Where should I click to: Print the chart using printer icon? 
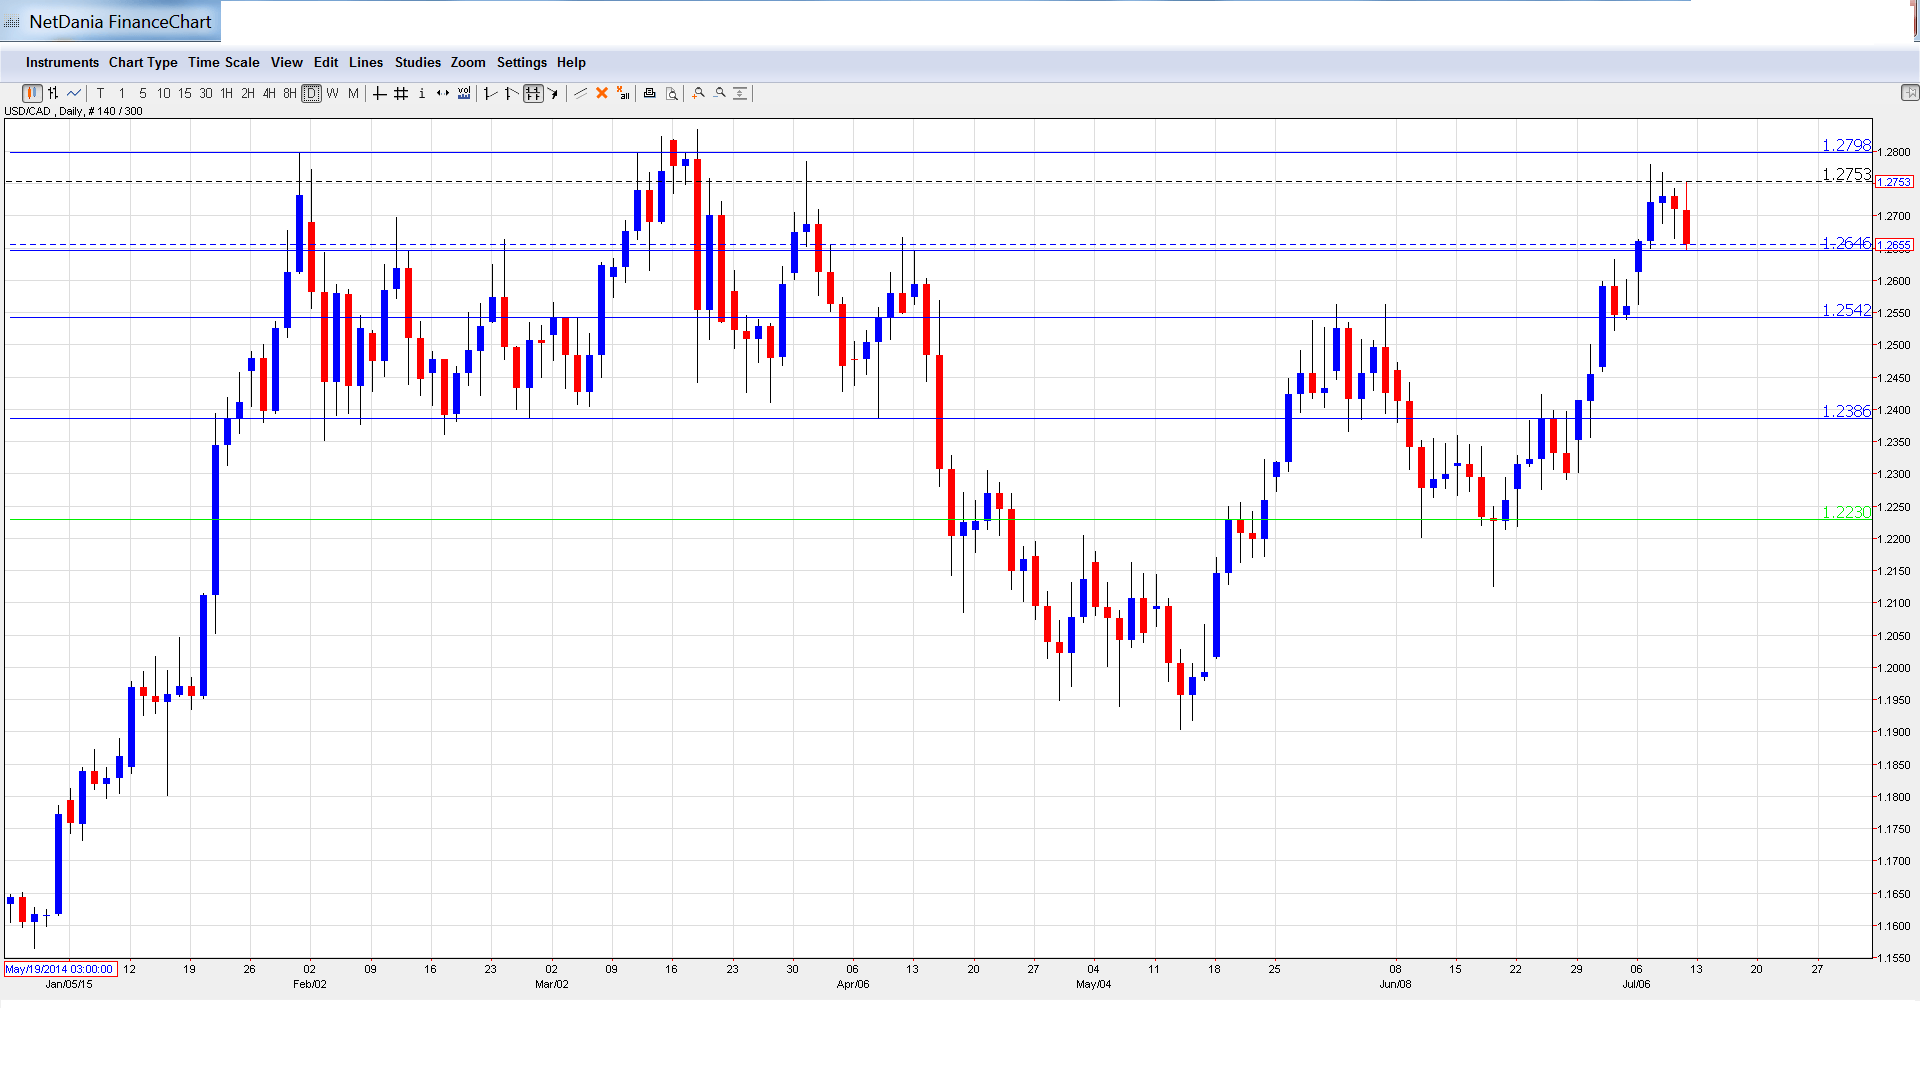(x=649, y=93)
